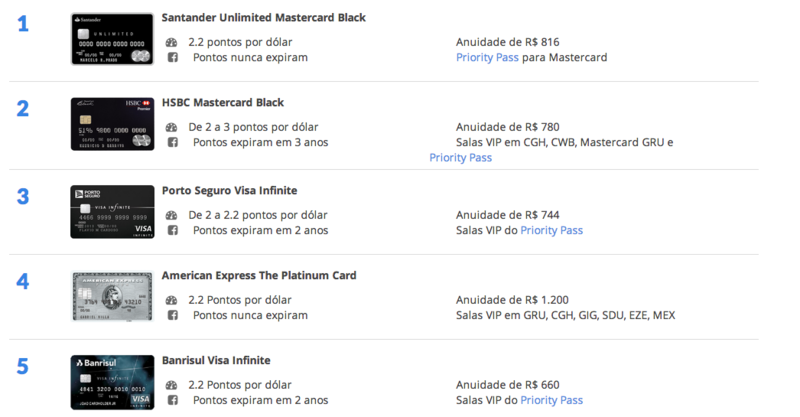The image size is (800, 417).
Task: Click the Facebook icon in the American Express row
Action: coord(173,315)
